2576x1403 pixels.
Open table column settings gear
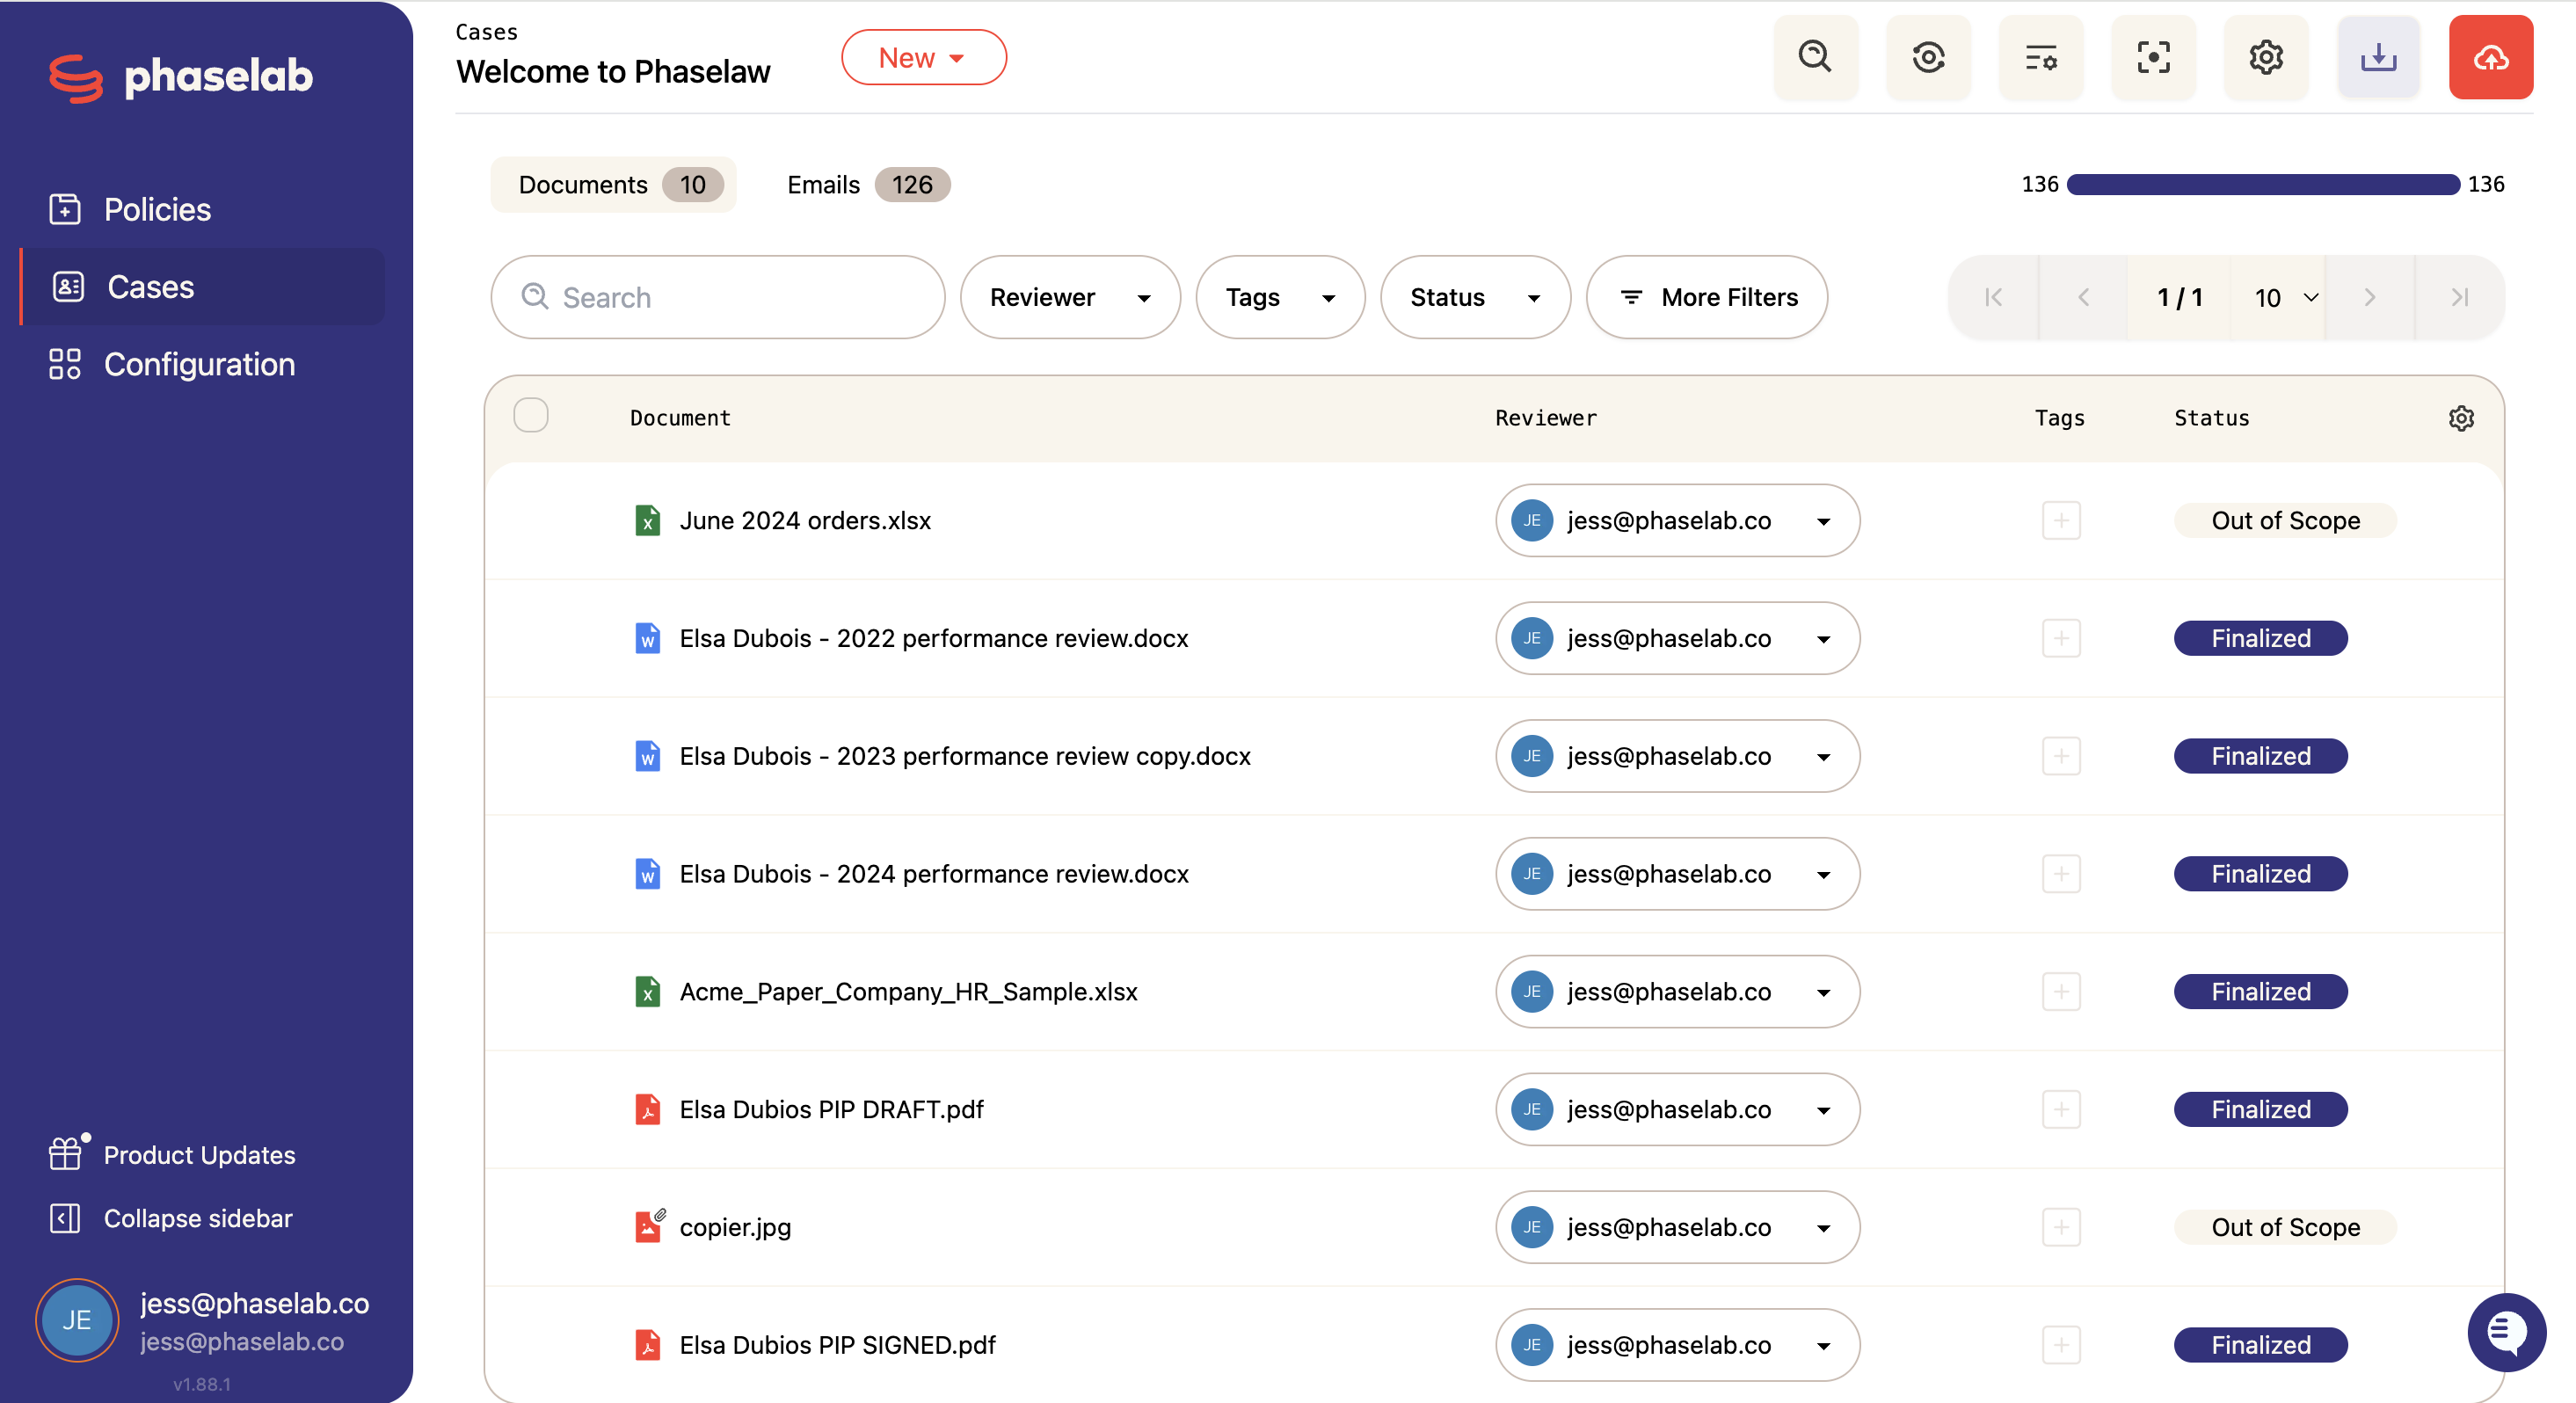coord(2461,418)
